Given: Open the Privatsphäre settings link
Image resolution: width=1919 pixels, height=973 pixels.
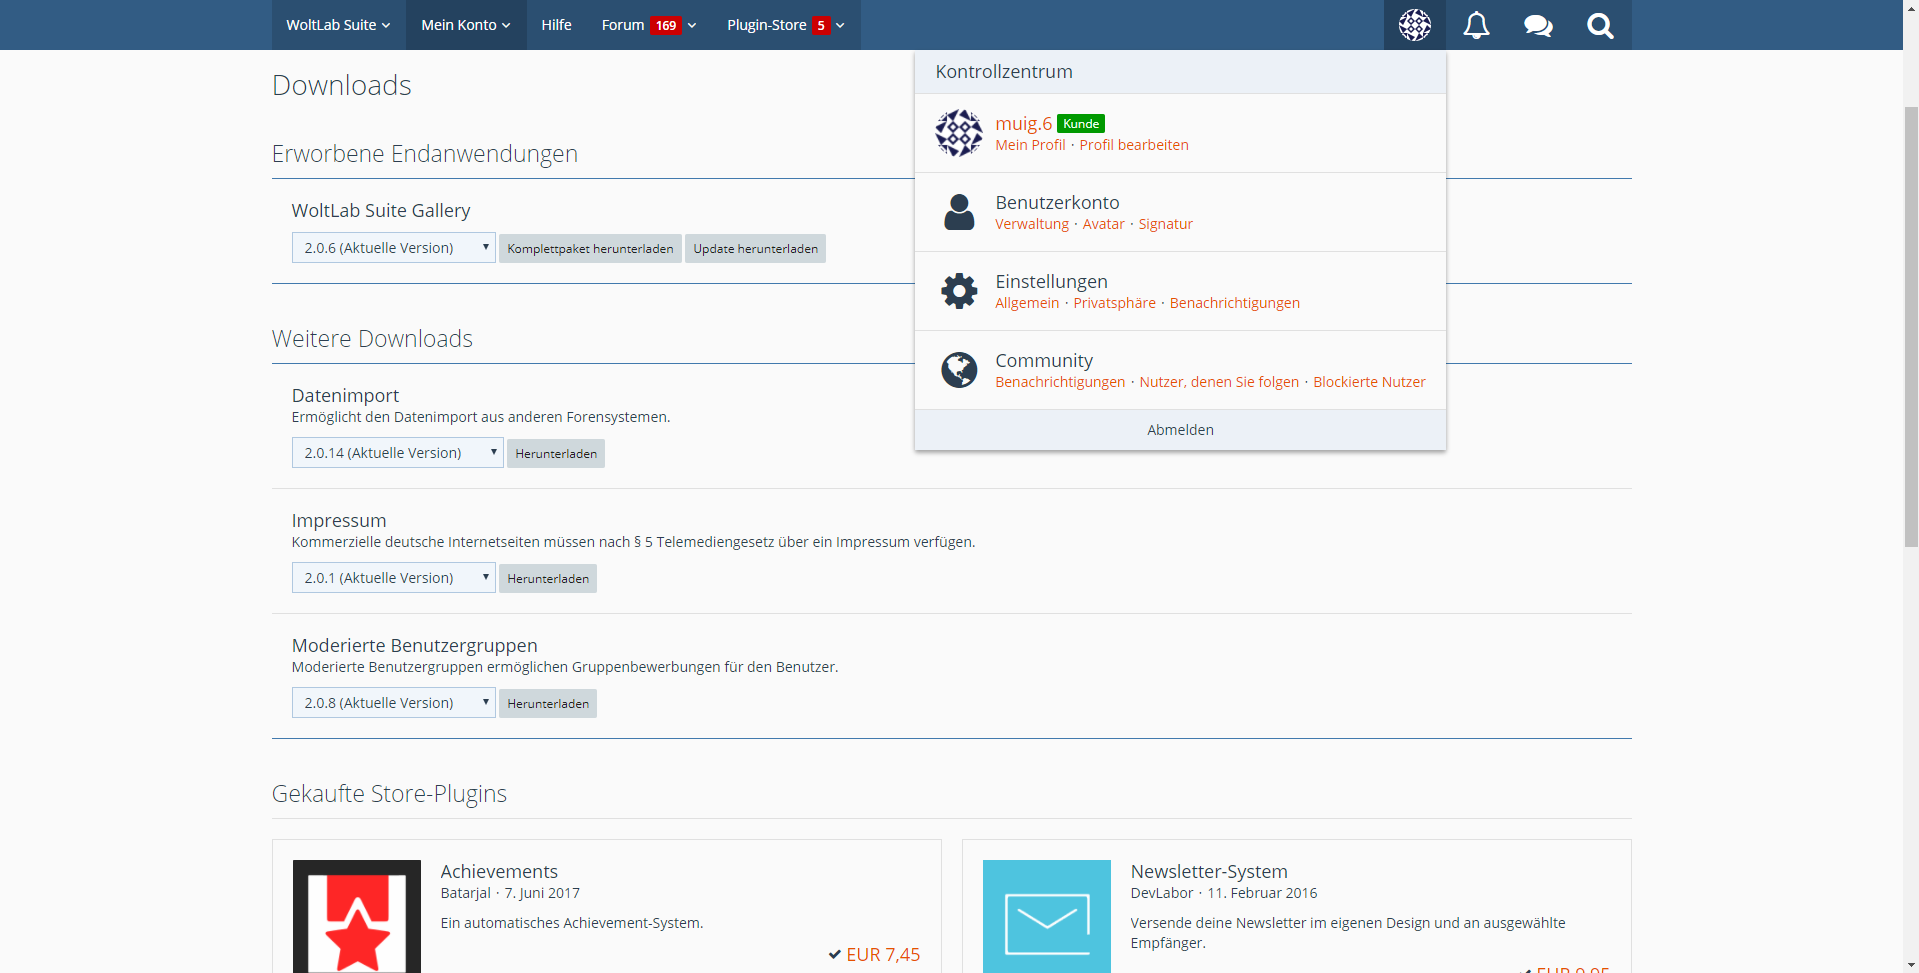Looking at the screenshot, I should tap(1114, 303).
